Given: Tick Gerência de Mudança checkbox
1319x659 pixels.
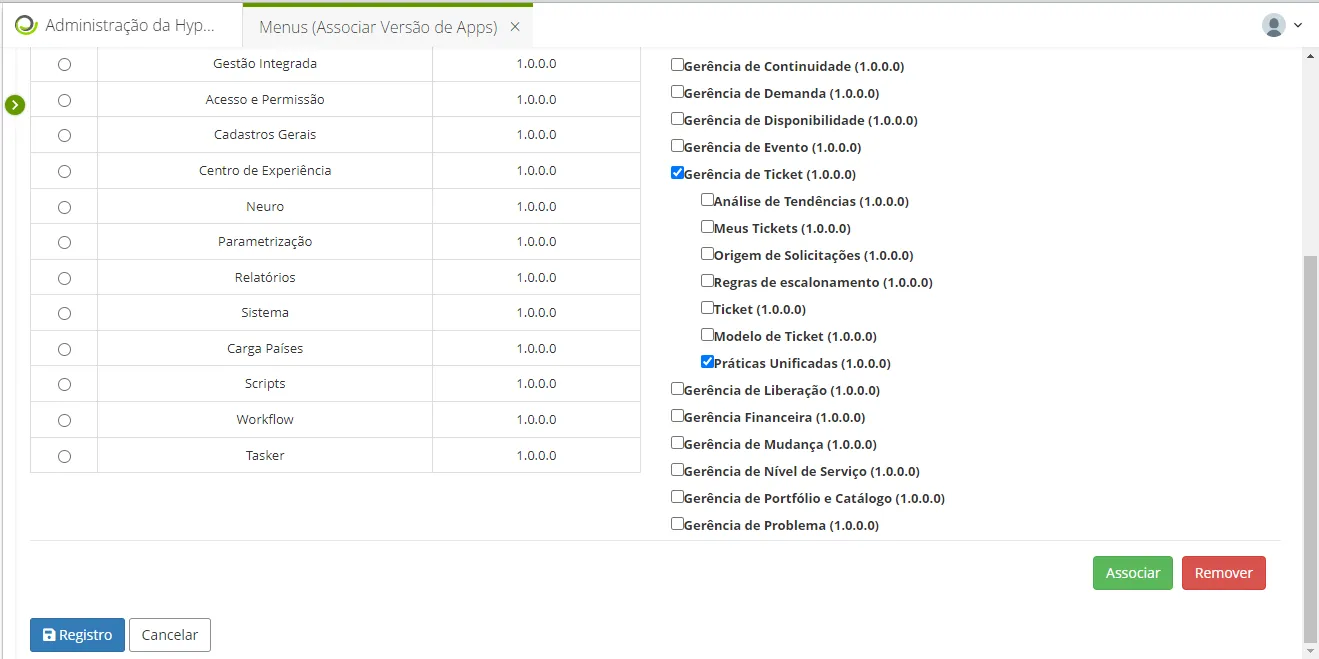Looking at the screenshot, I should (677, 443).
